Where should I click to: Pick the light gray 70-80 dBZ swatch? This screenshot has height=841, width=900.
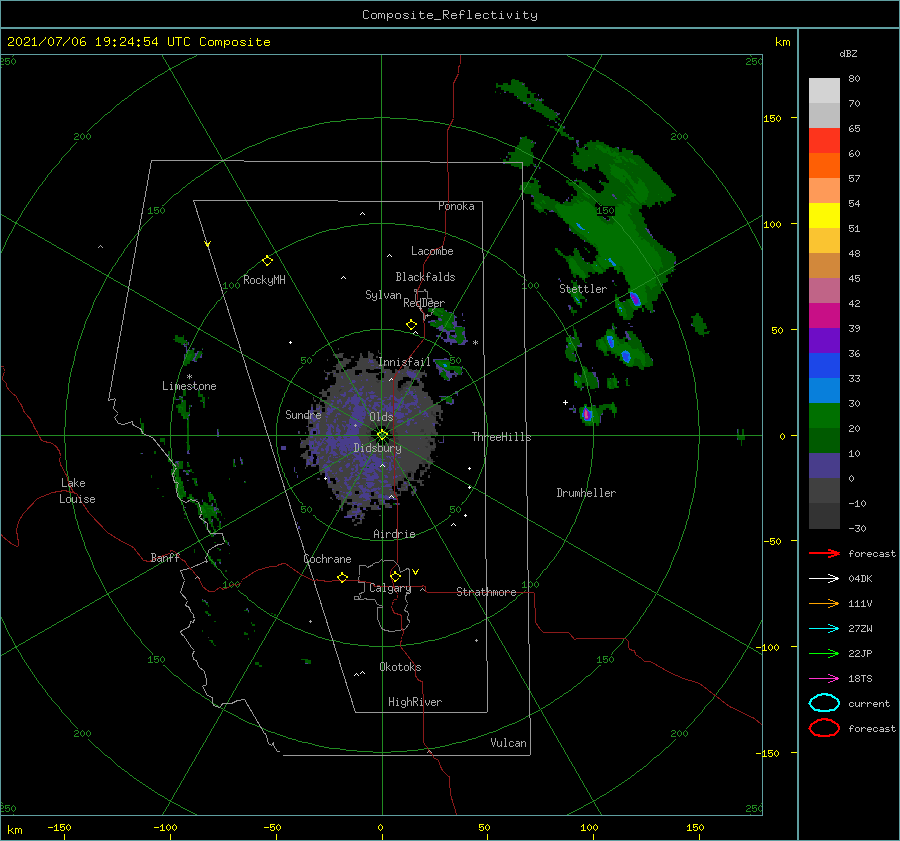click(824, 91)
